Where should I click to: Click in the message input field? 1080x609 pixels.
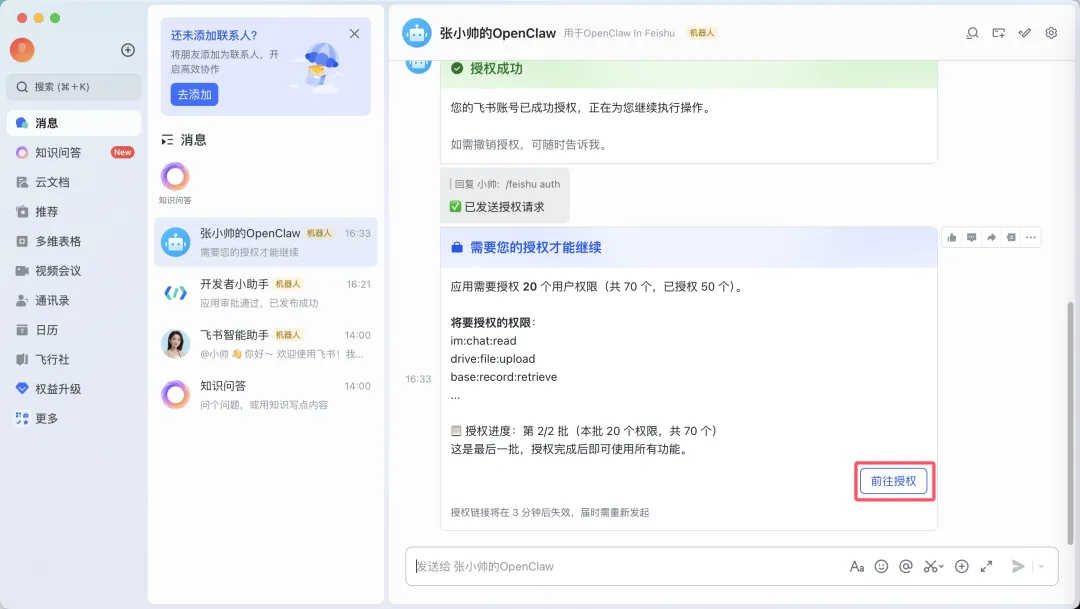pyautogui.click(x=627, y=566)
